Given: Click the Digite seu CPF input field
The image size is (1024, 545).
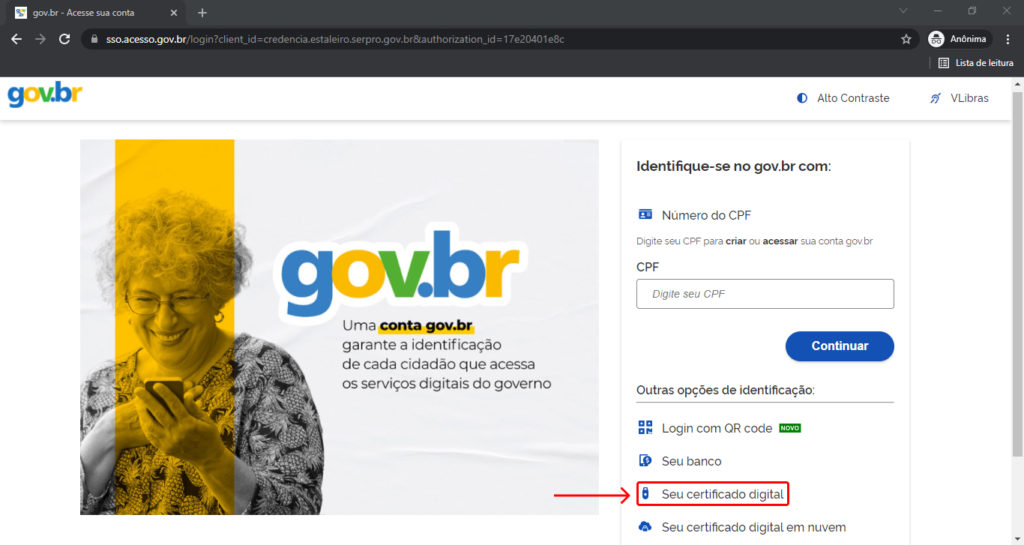Looking at the screenshot, I should coord(765,294).
